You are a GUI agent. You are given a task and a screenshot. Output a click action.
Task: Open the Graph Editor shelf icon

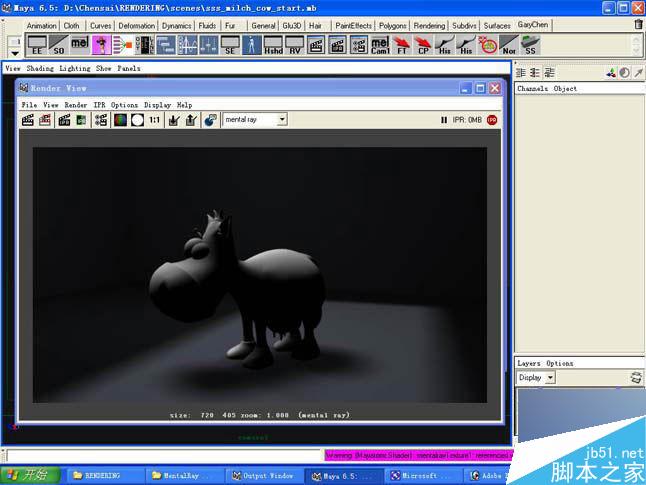(x=187, y=45)
